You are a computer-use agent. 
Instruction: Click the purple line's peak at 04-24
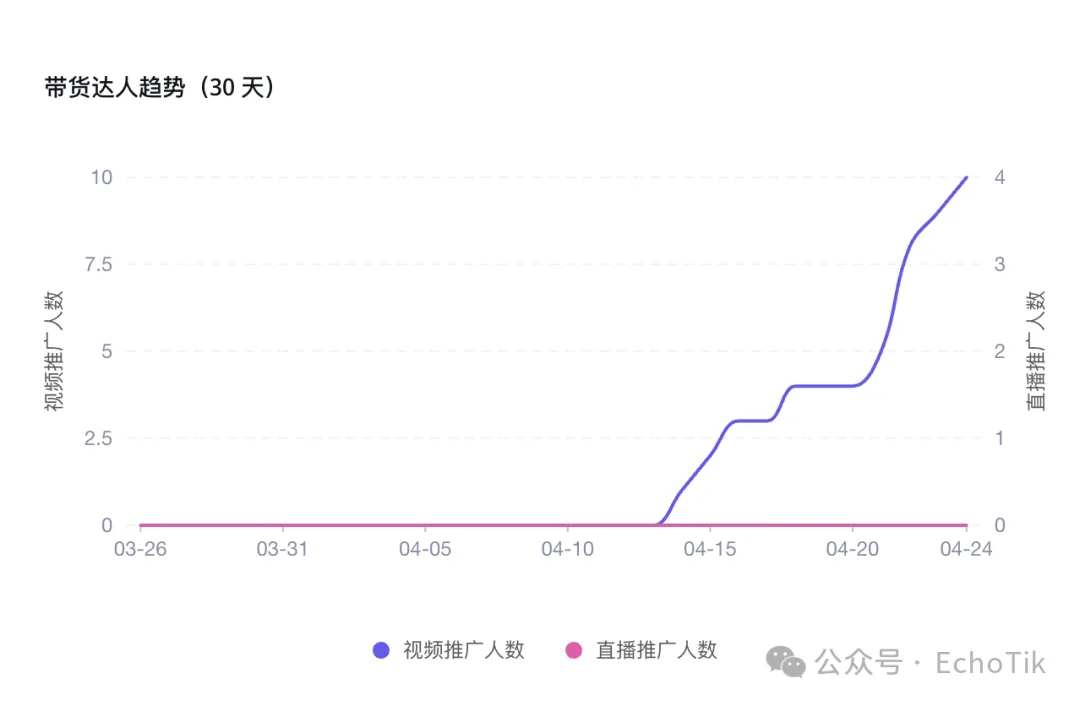[x=966, y=177]
